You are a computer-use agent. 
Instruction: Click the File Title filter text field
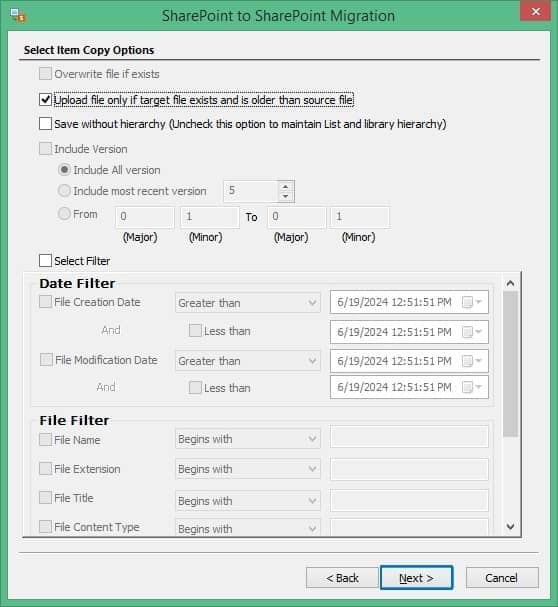click(x=409, y=501)
